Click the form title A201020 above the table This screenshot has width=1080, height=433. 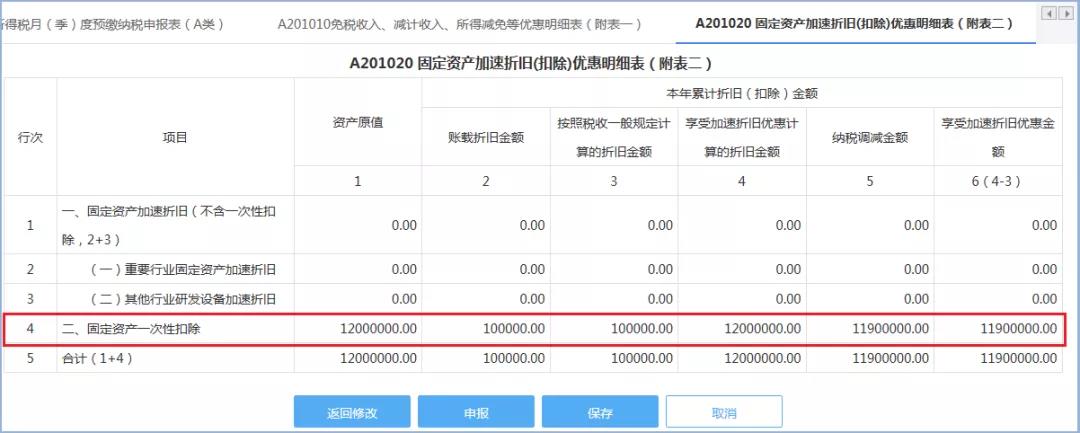point(531,63)
